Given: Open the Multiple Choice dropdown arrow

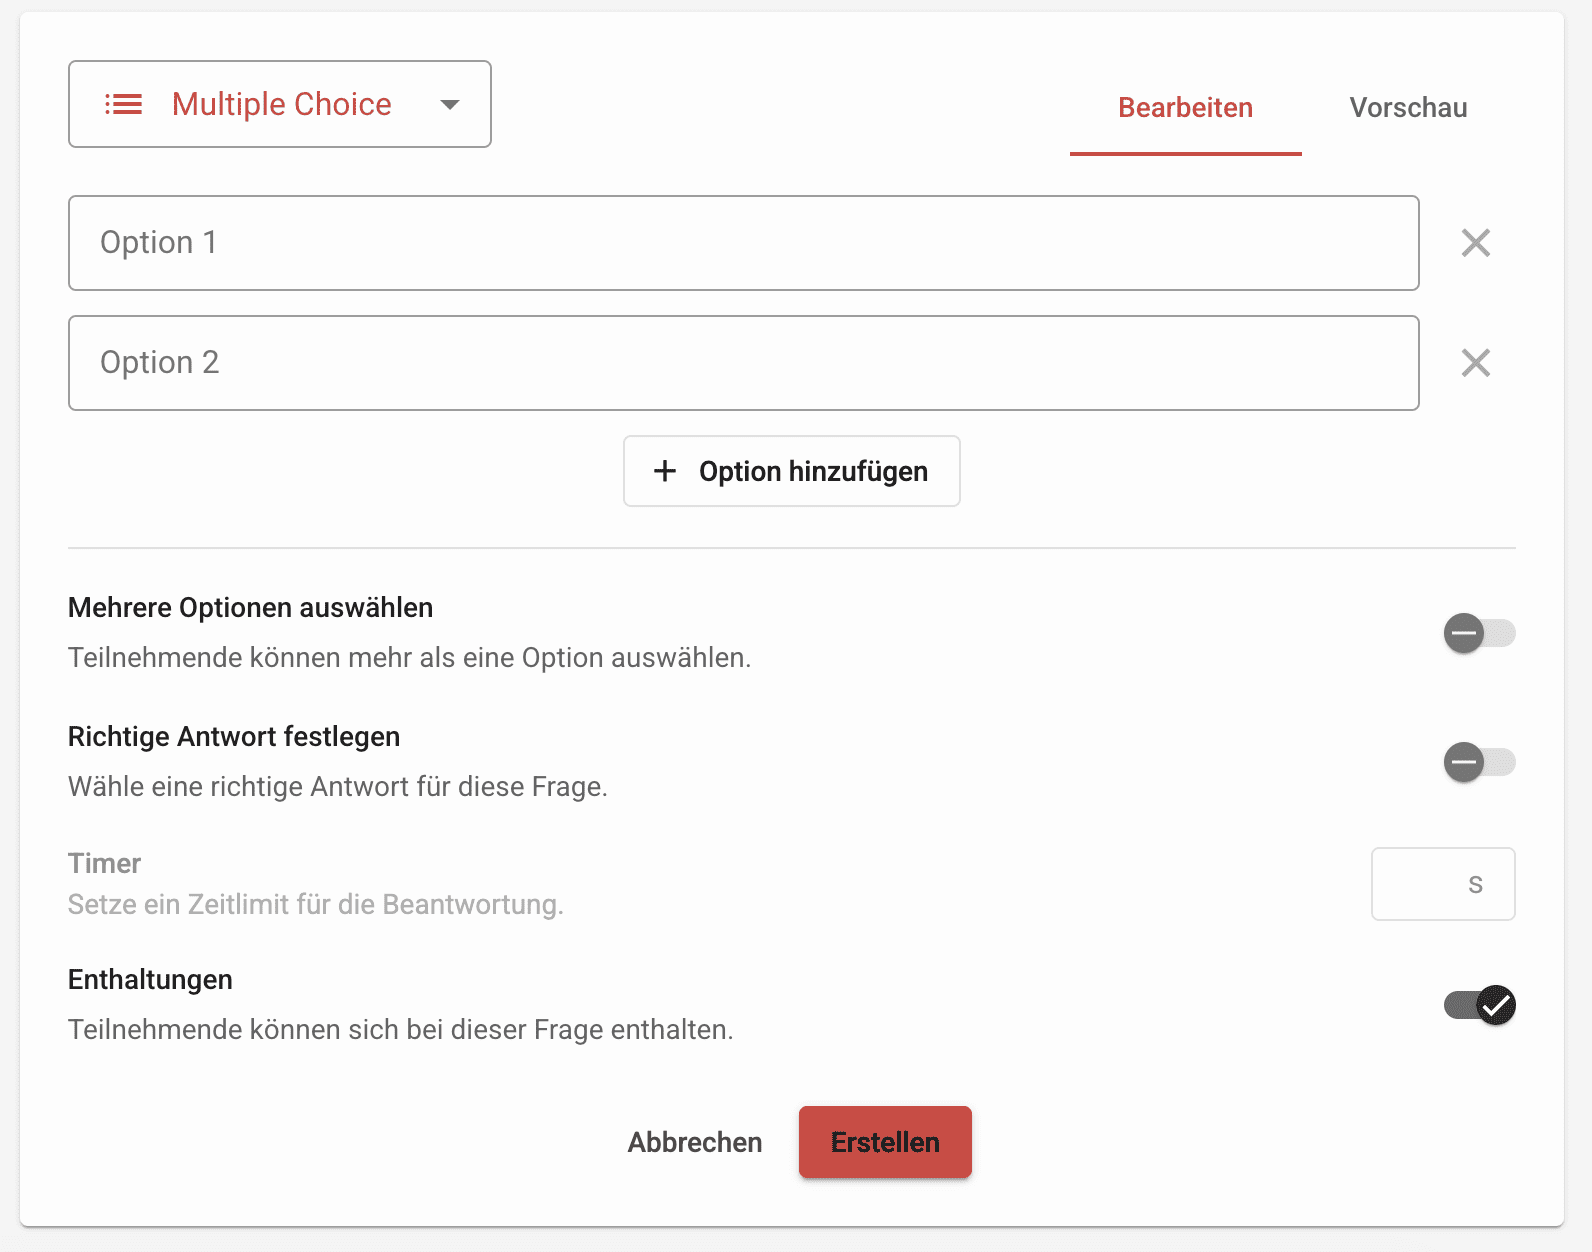Looking at the screenshot, I should (450, 104).
